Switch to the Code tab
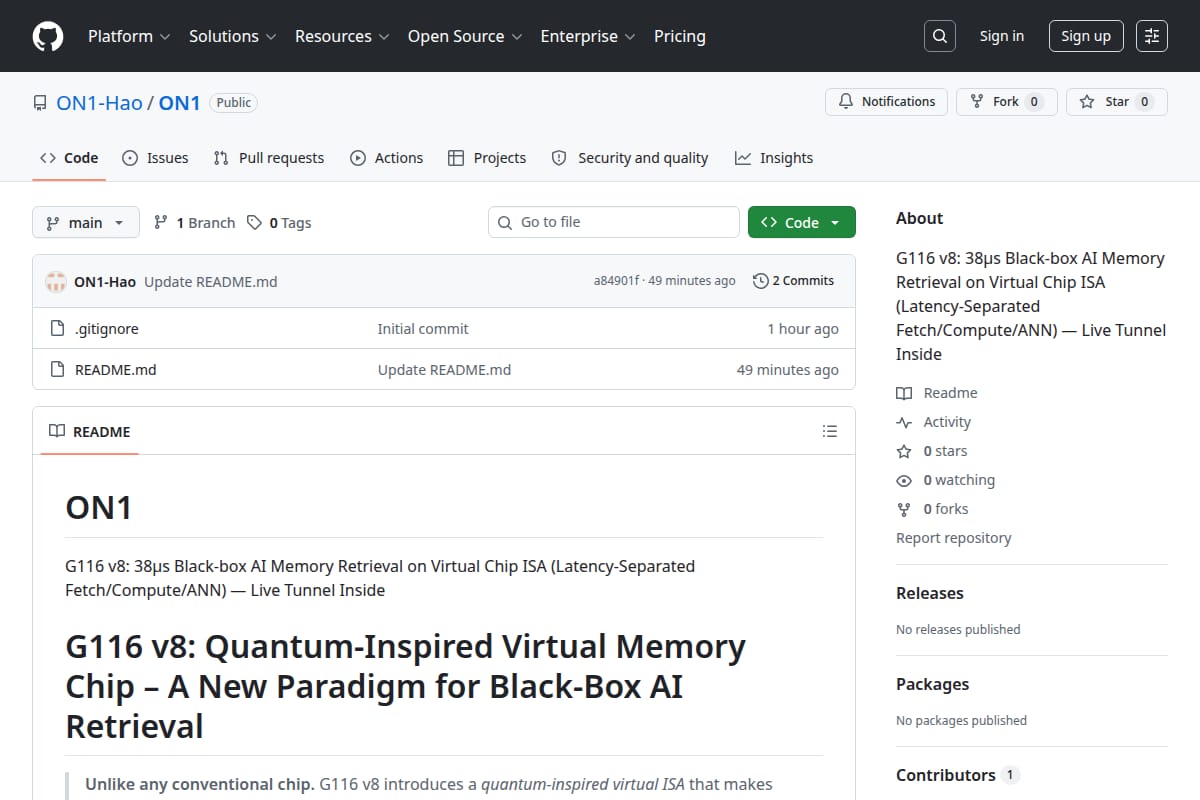 pyautogui.click(x=69, y=158)
